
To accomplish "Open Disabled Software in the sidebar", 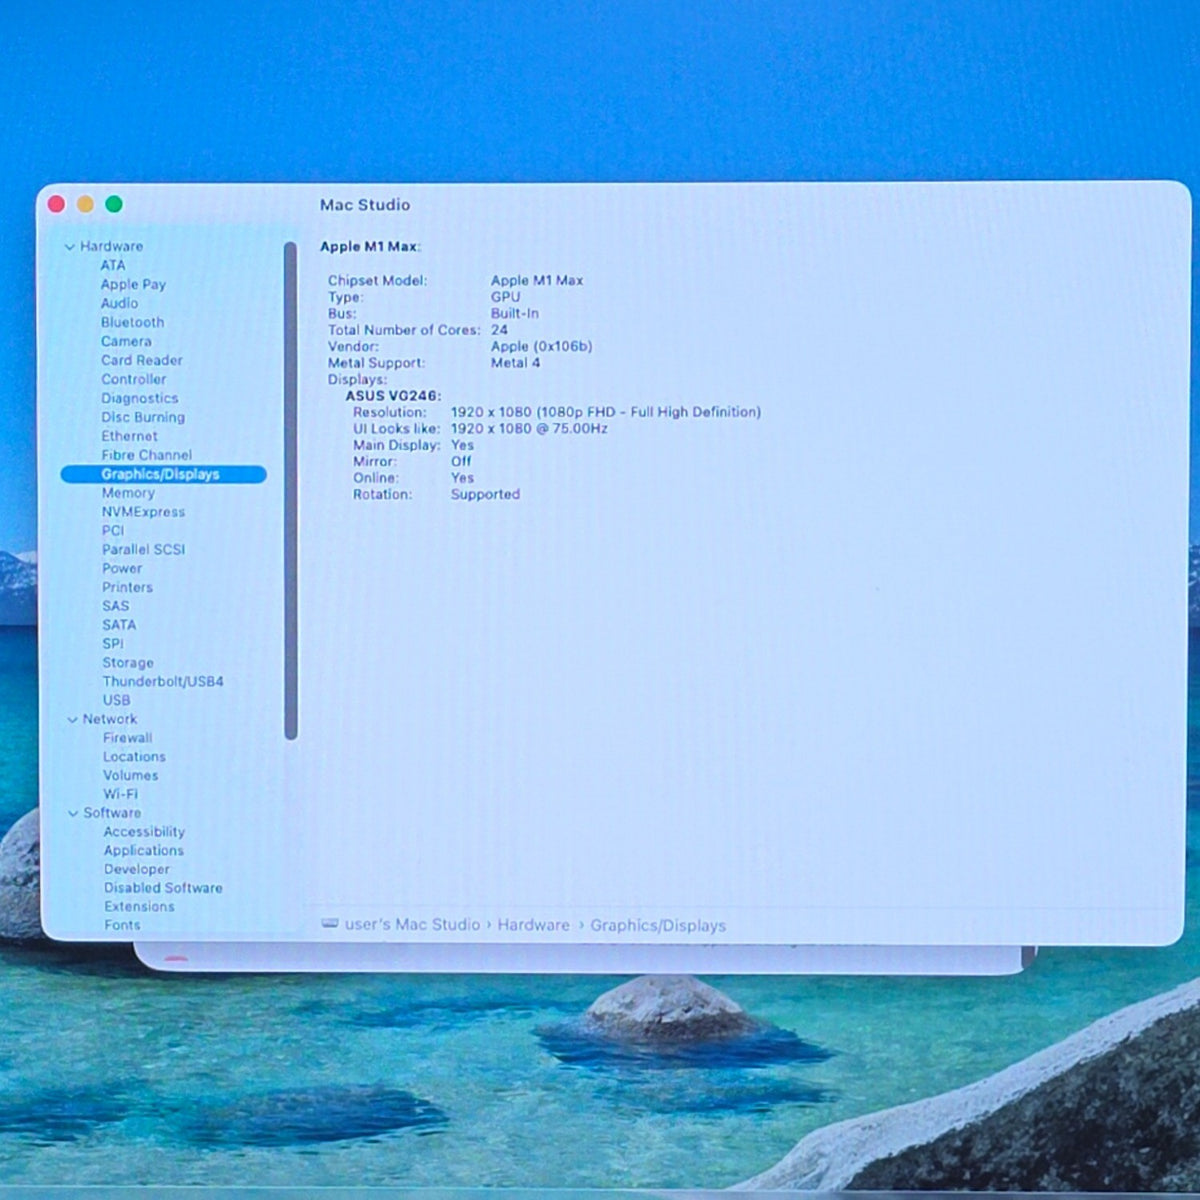I will coord(163,888).
